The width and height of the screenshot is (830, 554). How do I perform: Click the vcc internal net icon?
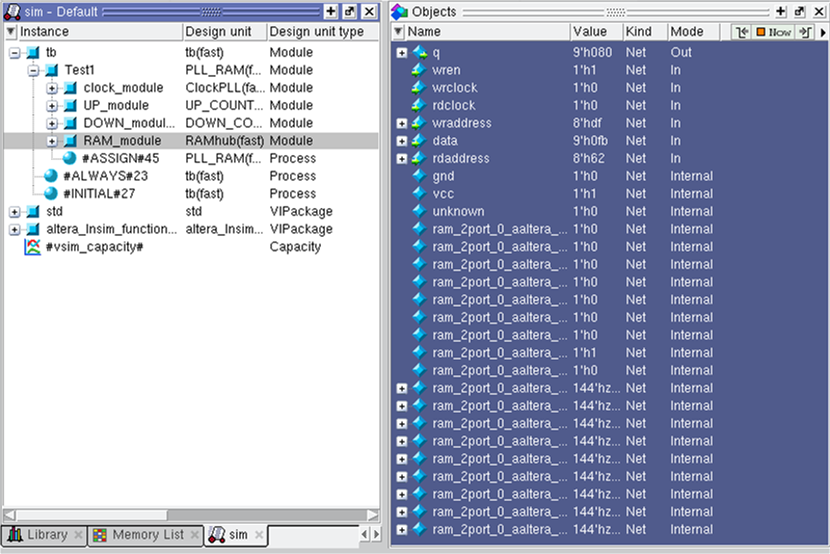click(x=419, y=194)
